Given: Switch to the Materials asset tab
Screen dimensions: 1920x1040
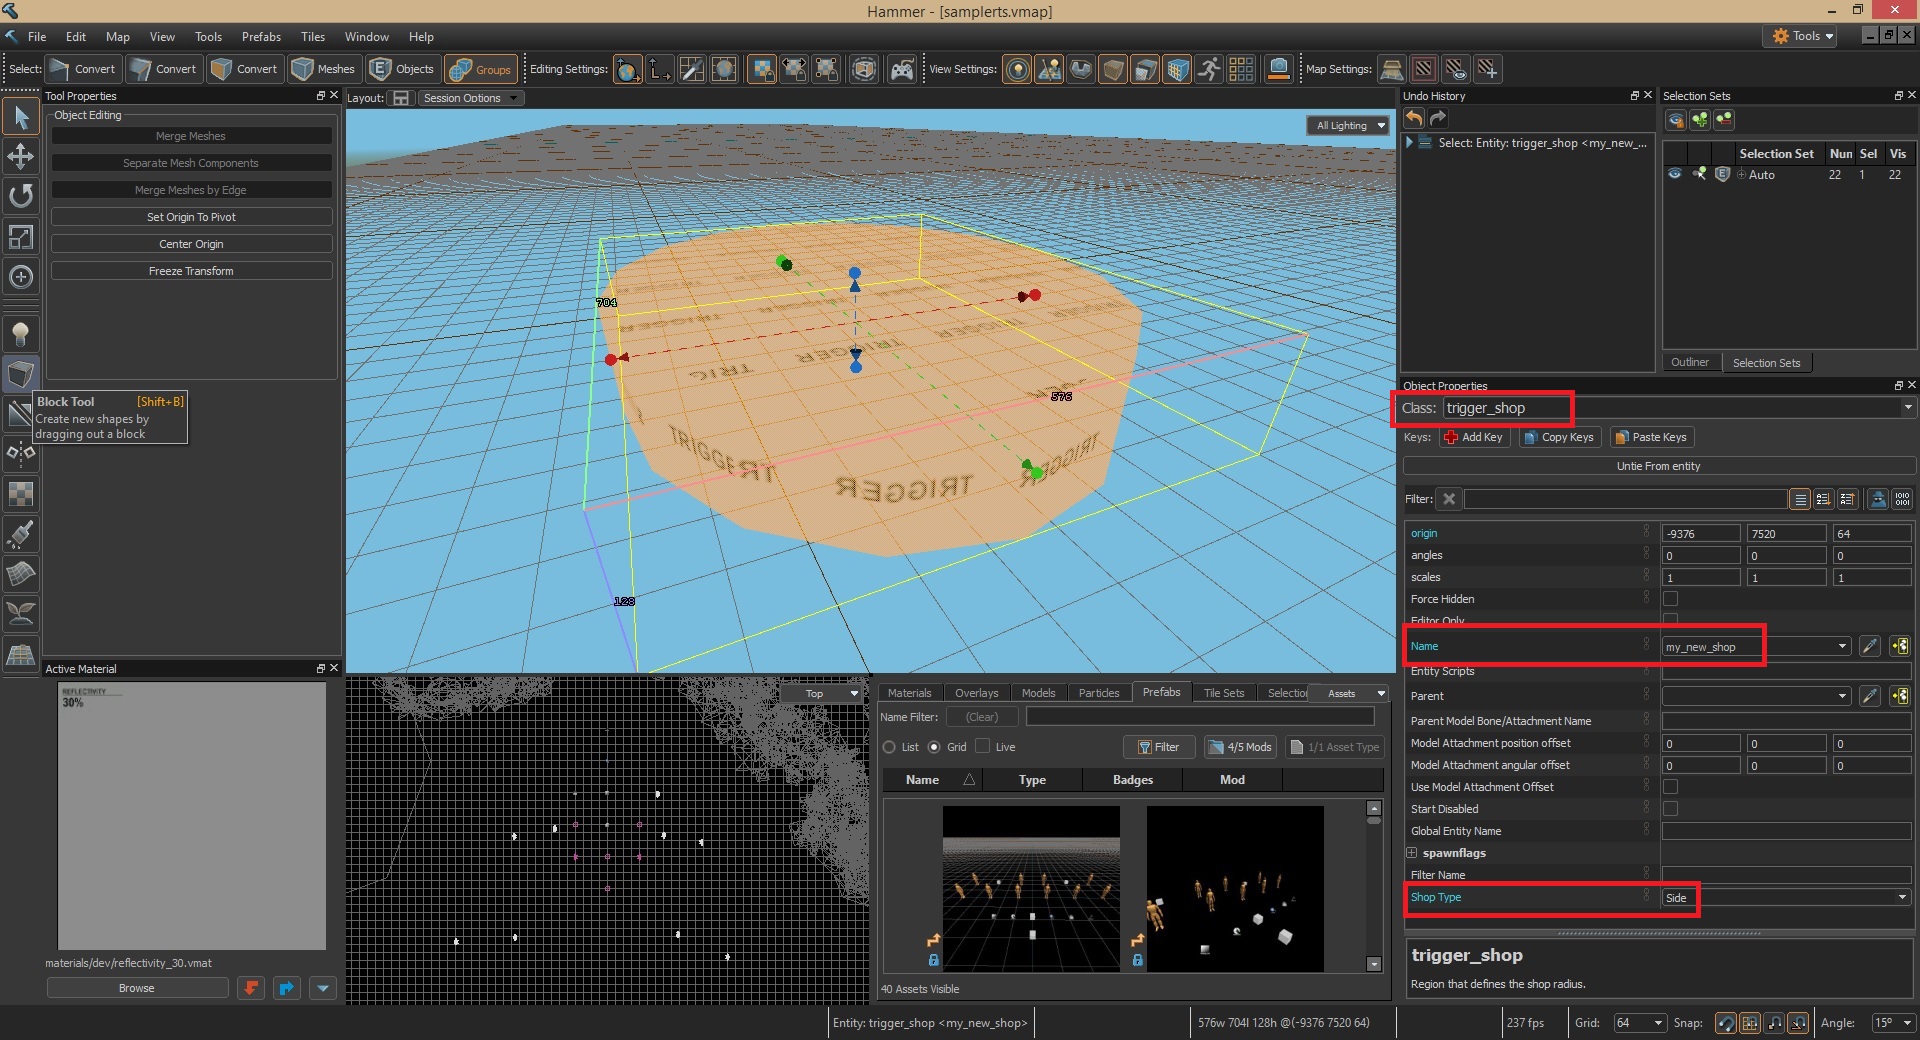Looking at the screenshot, I should (909, 693).
